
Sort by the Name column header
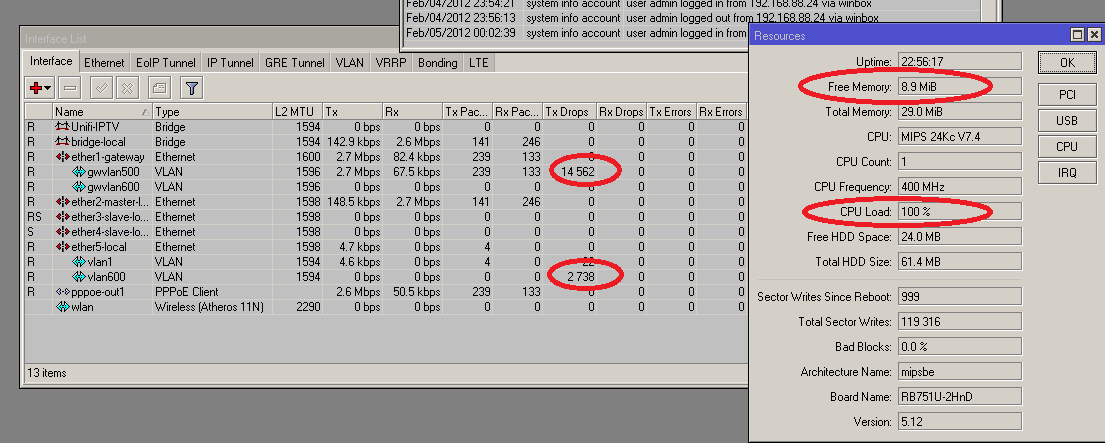point(103,112)
